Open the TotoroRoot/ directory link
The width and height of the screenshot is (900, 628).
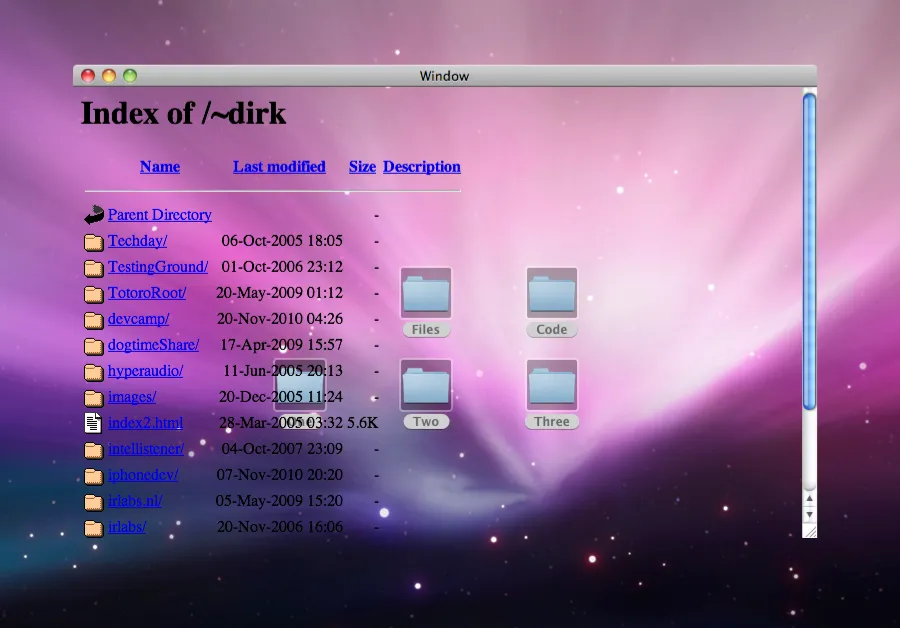pos(147,293)
